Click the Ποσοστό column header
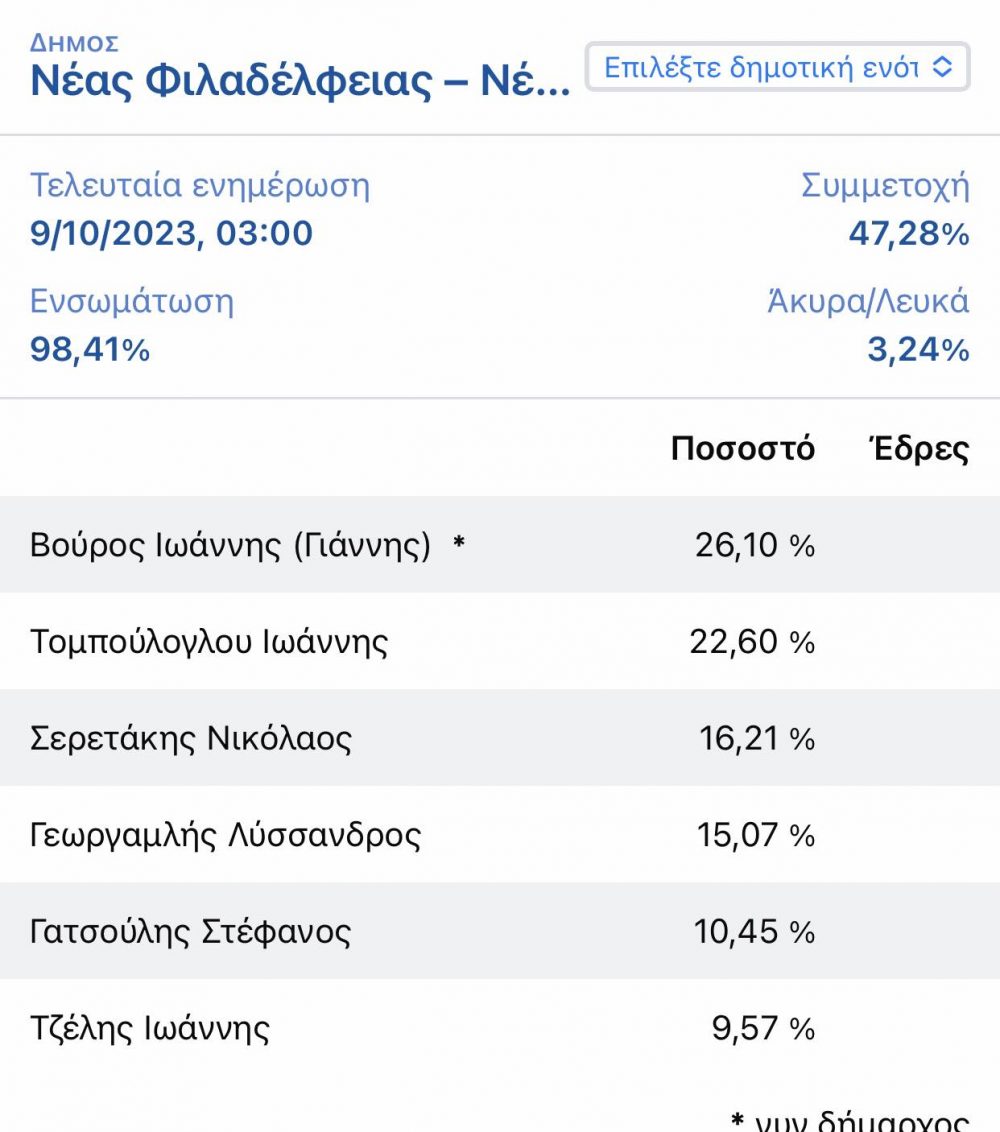This screenshot has width=1000, height=1132. pos(743,448)
